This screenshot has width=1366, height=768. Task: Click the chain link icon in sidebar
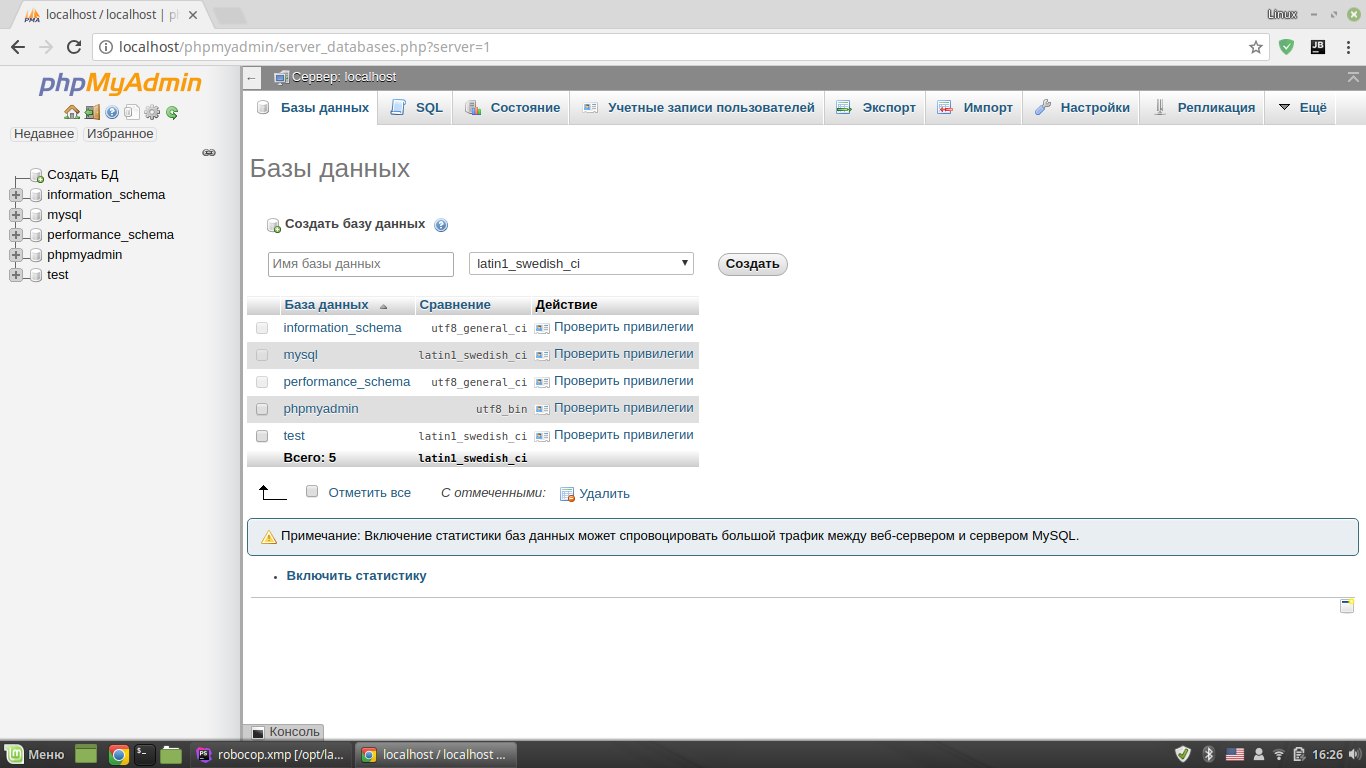pos(209,153)
